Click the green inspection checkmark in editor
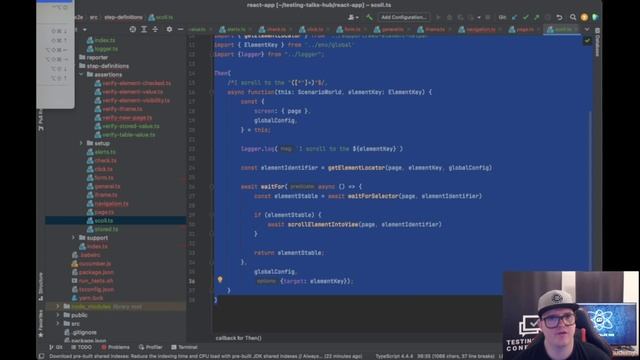Screen dimensions: 640x360 click(587, 40)
